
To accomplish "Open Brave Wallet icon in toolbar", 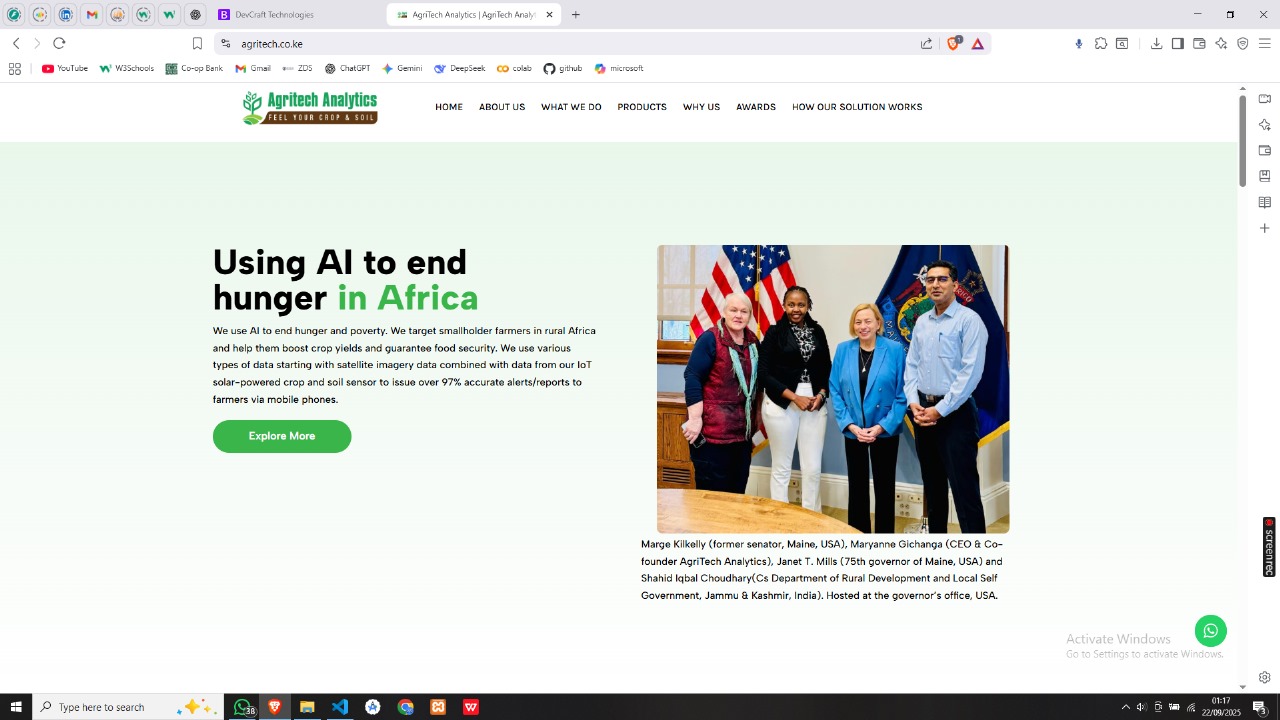I will point(1199,43).
